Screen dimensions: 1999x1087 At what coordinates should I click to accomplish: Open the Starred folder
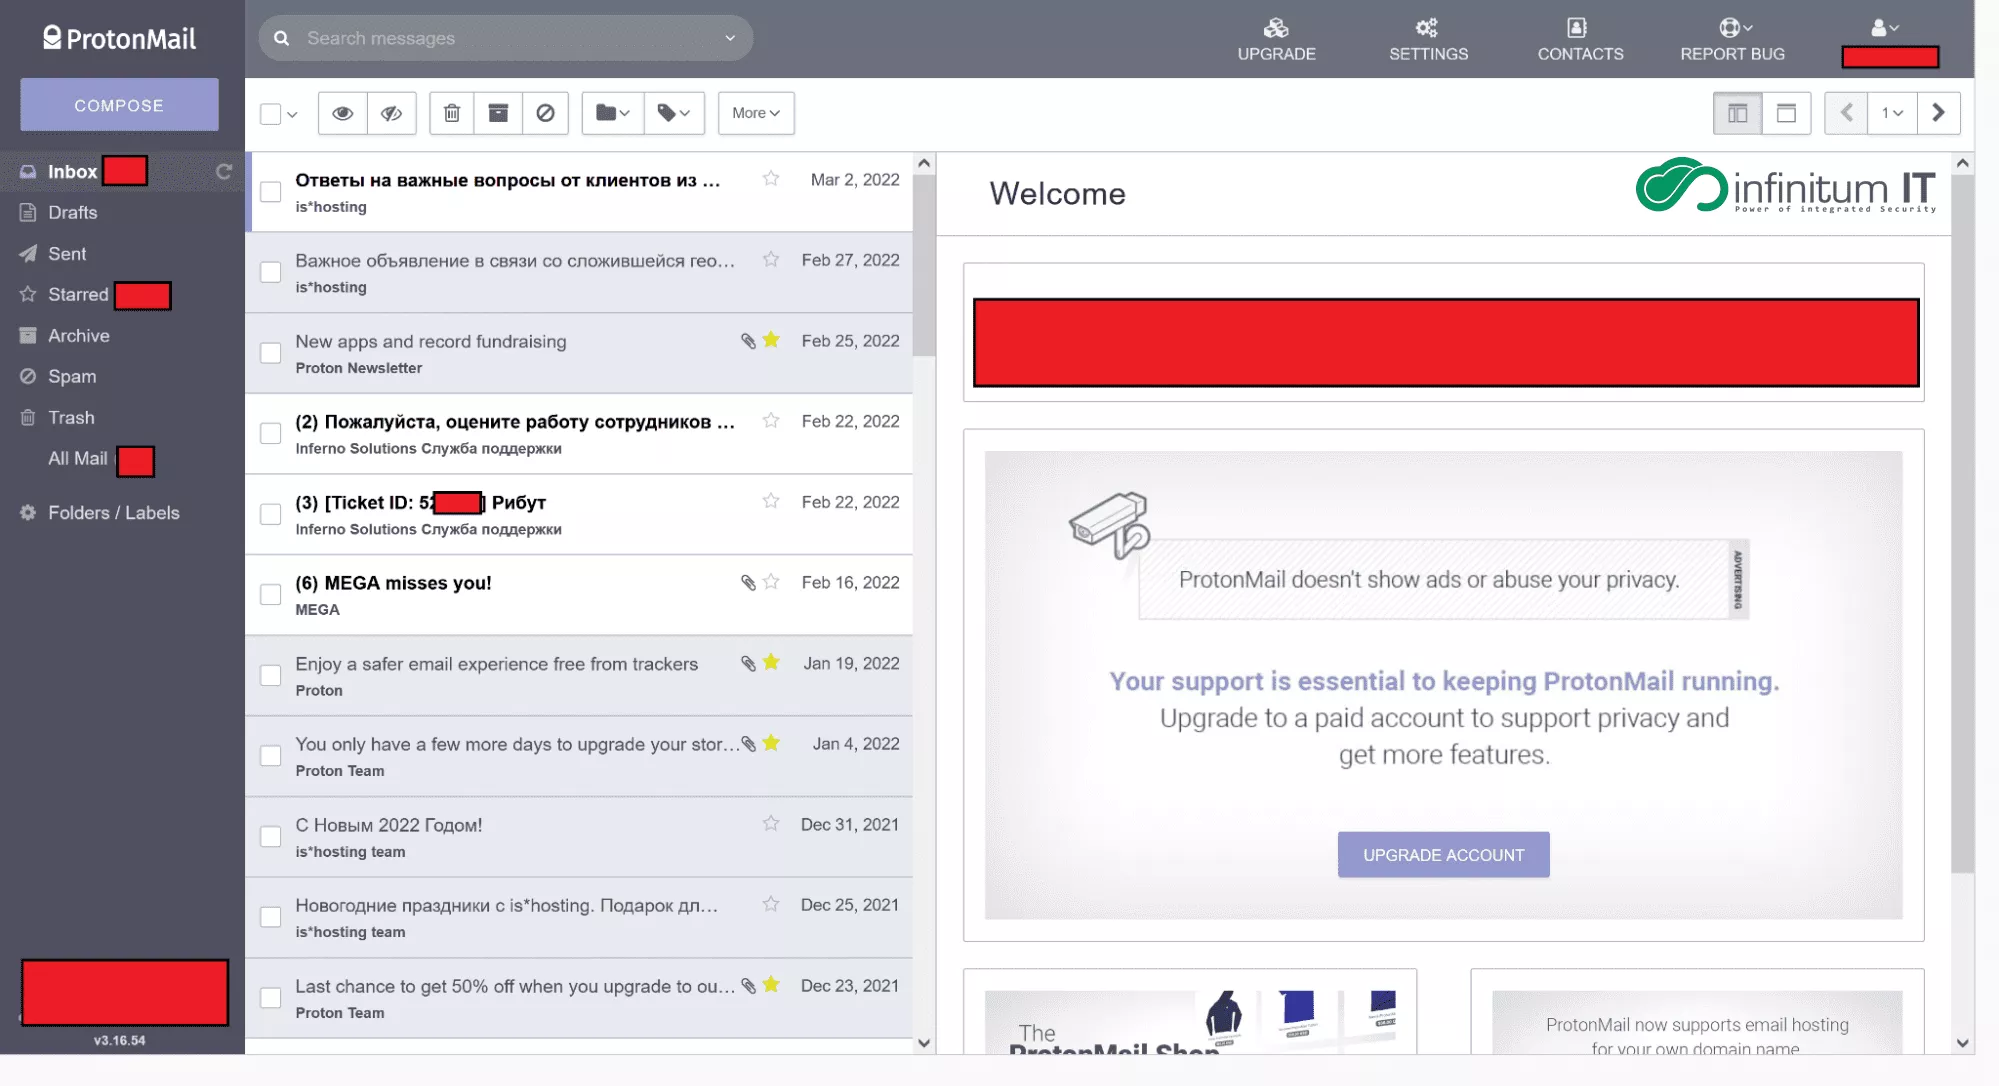77,295
